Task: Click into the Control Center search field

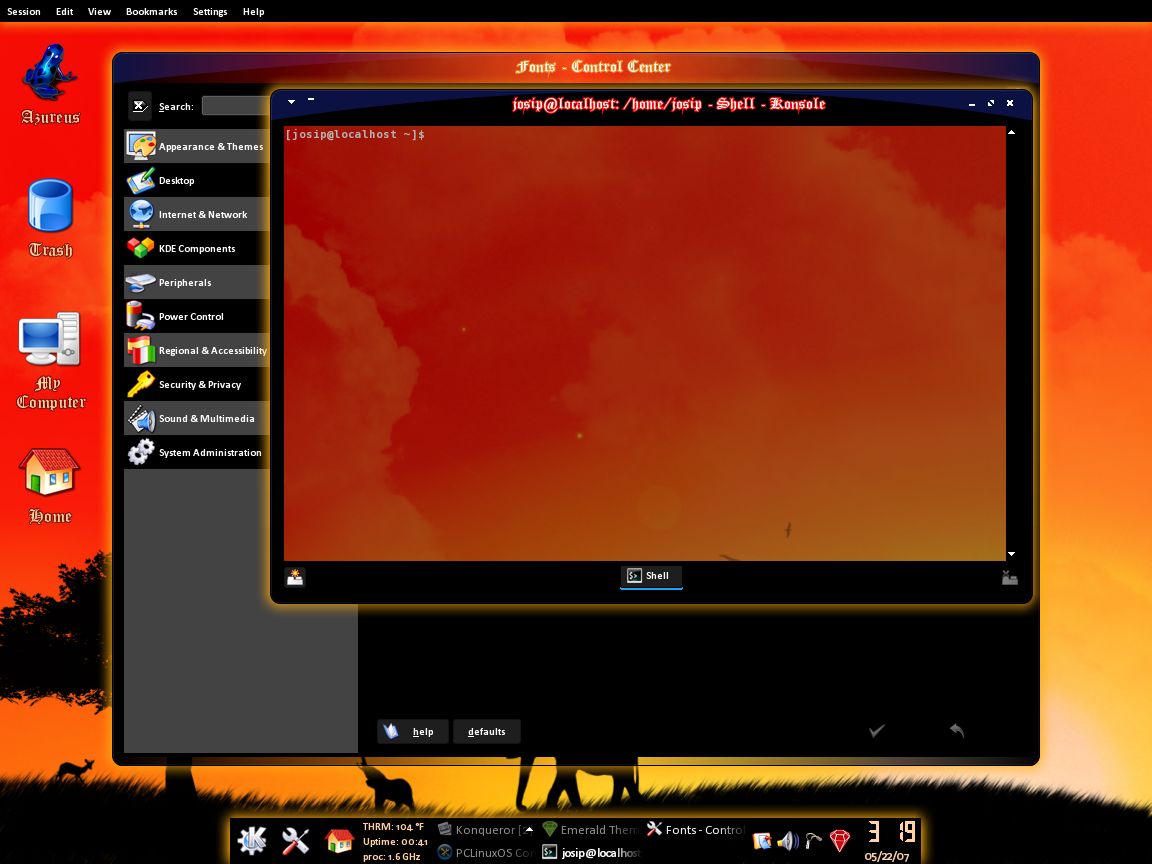Action: pos(236,106)
